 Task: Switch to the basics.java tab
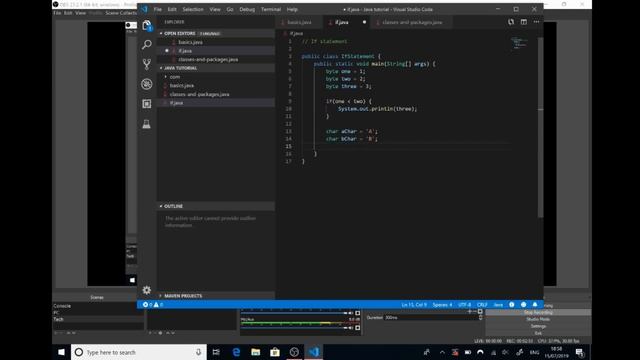tap(299, 22)
